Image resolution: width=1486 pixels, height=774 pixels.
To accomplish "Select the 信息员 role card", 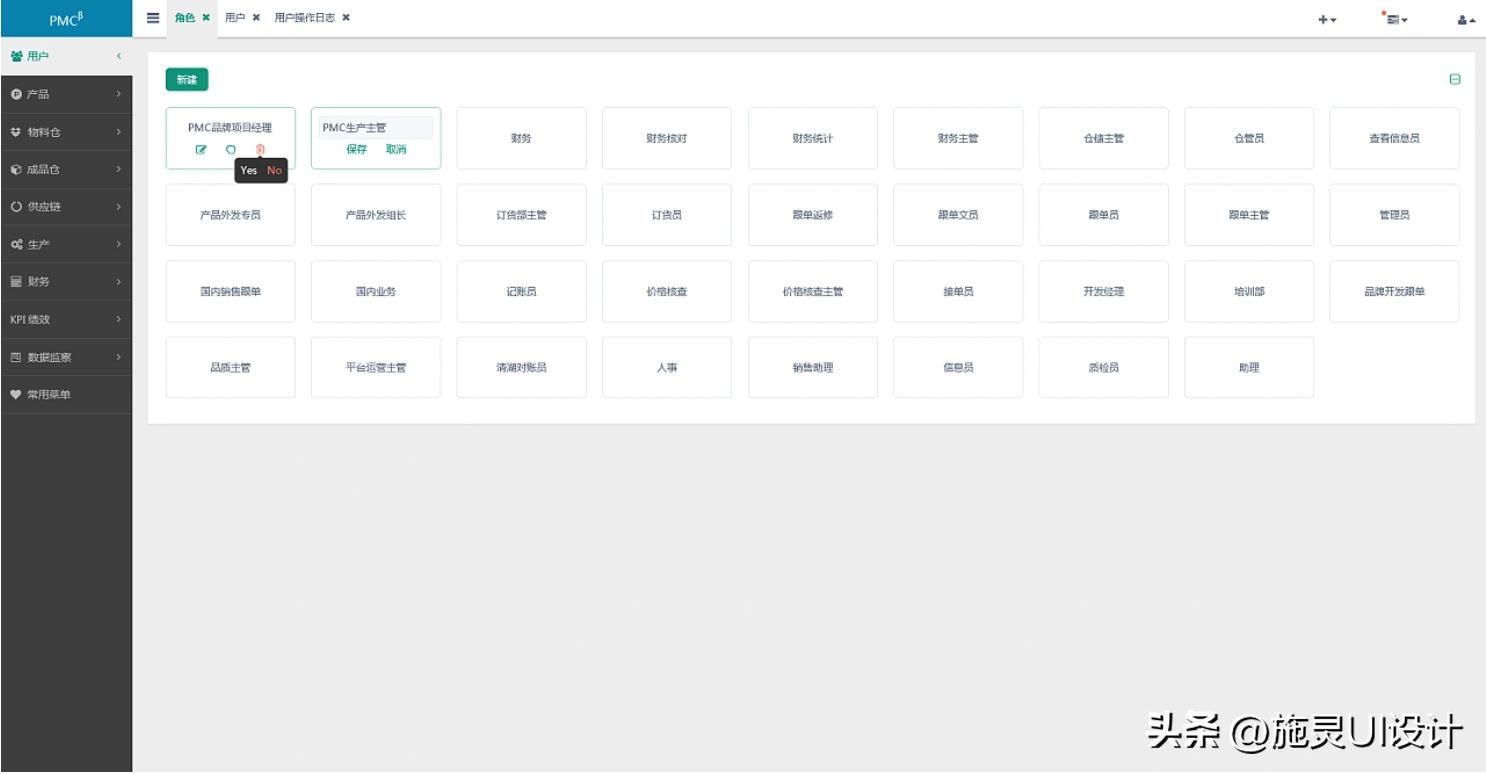I will (958, 368).
